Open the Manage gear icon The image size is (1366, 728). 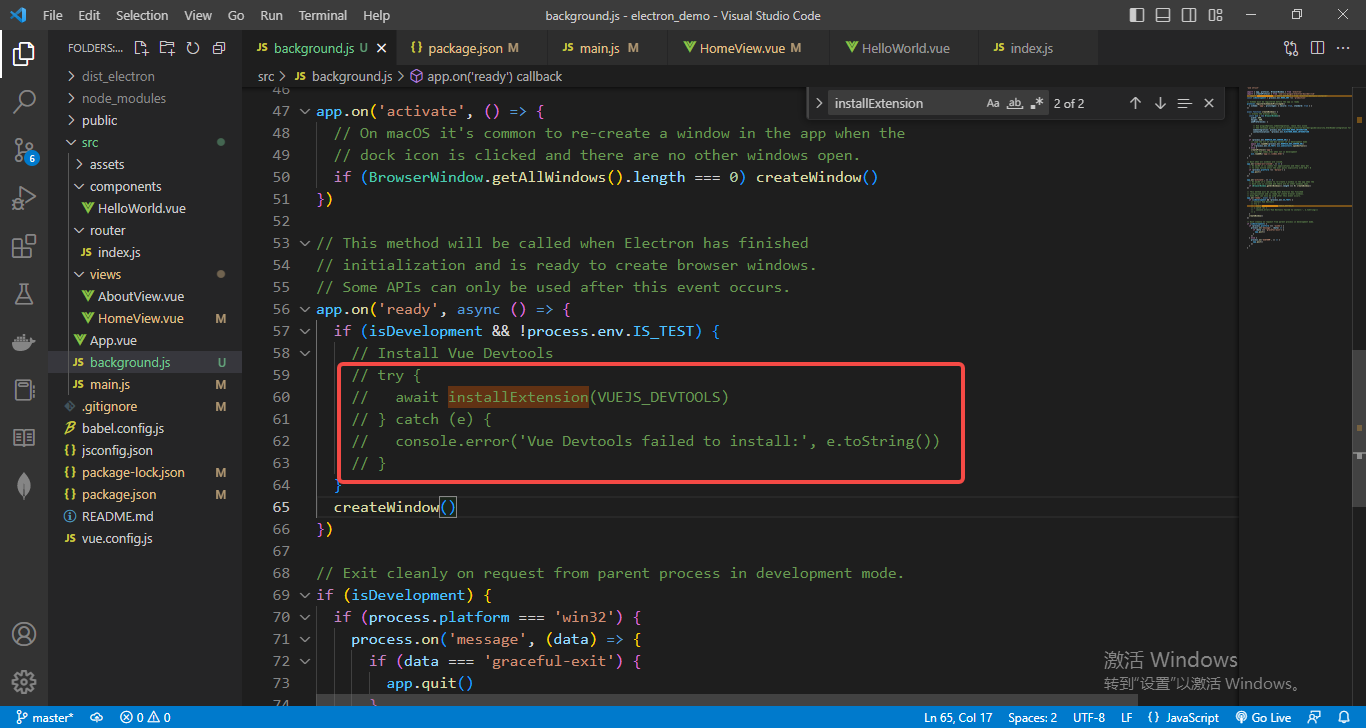pyautogui.click(x=24, y=682)
